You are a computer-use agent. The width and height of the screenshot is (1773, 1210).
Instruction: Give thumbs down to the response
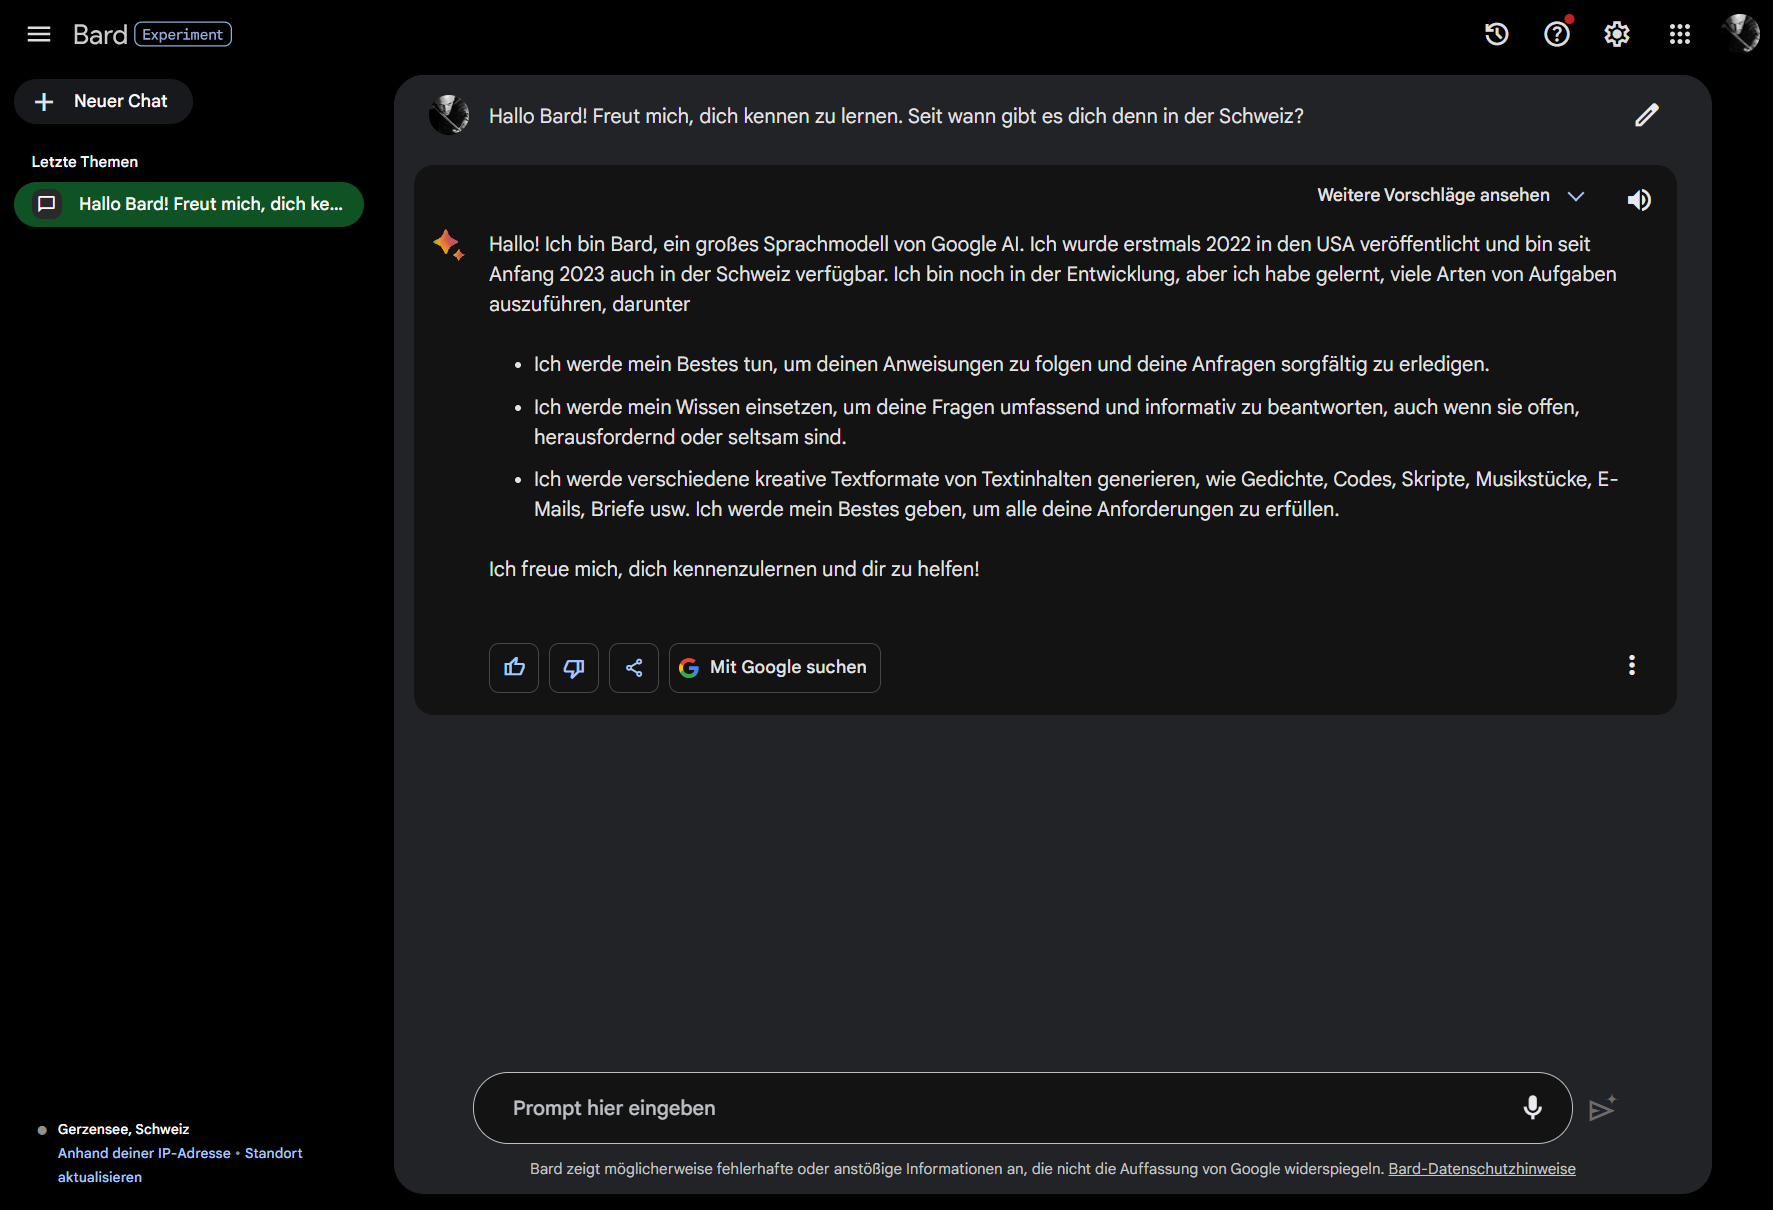point(574,668)
